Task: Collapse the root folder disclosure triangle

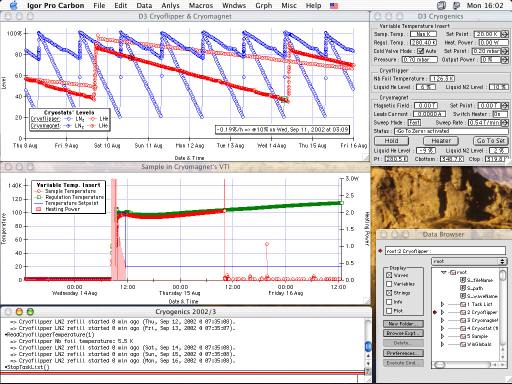Action: pos(443,272)
